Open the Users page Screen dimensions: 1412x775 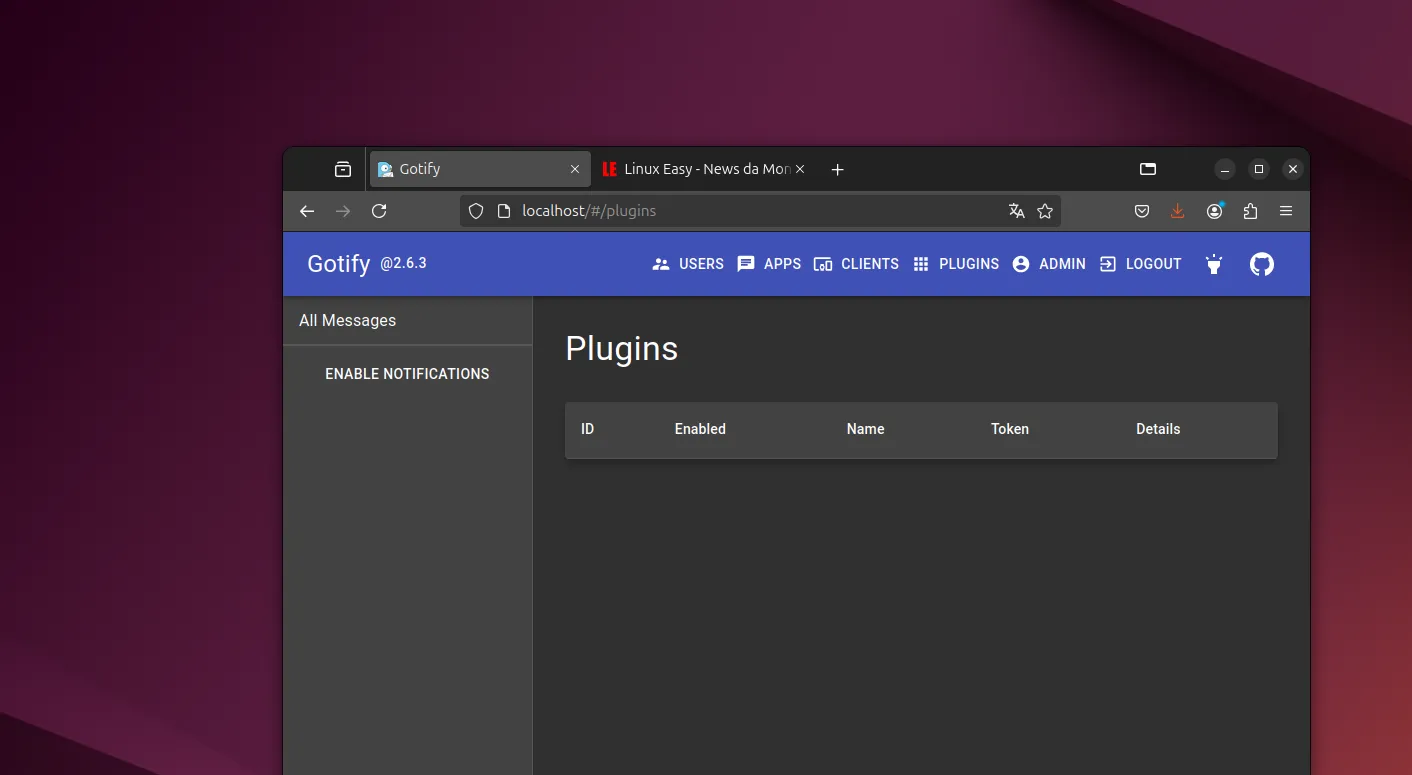pos(688,264)
